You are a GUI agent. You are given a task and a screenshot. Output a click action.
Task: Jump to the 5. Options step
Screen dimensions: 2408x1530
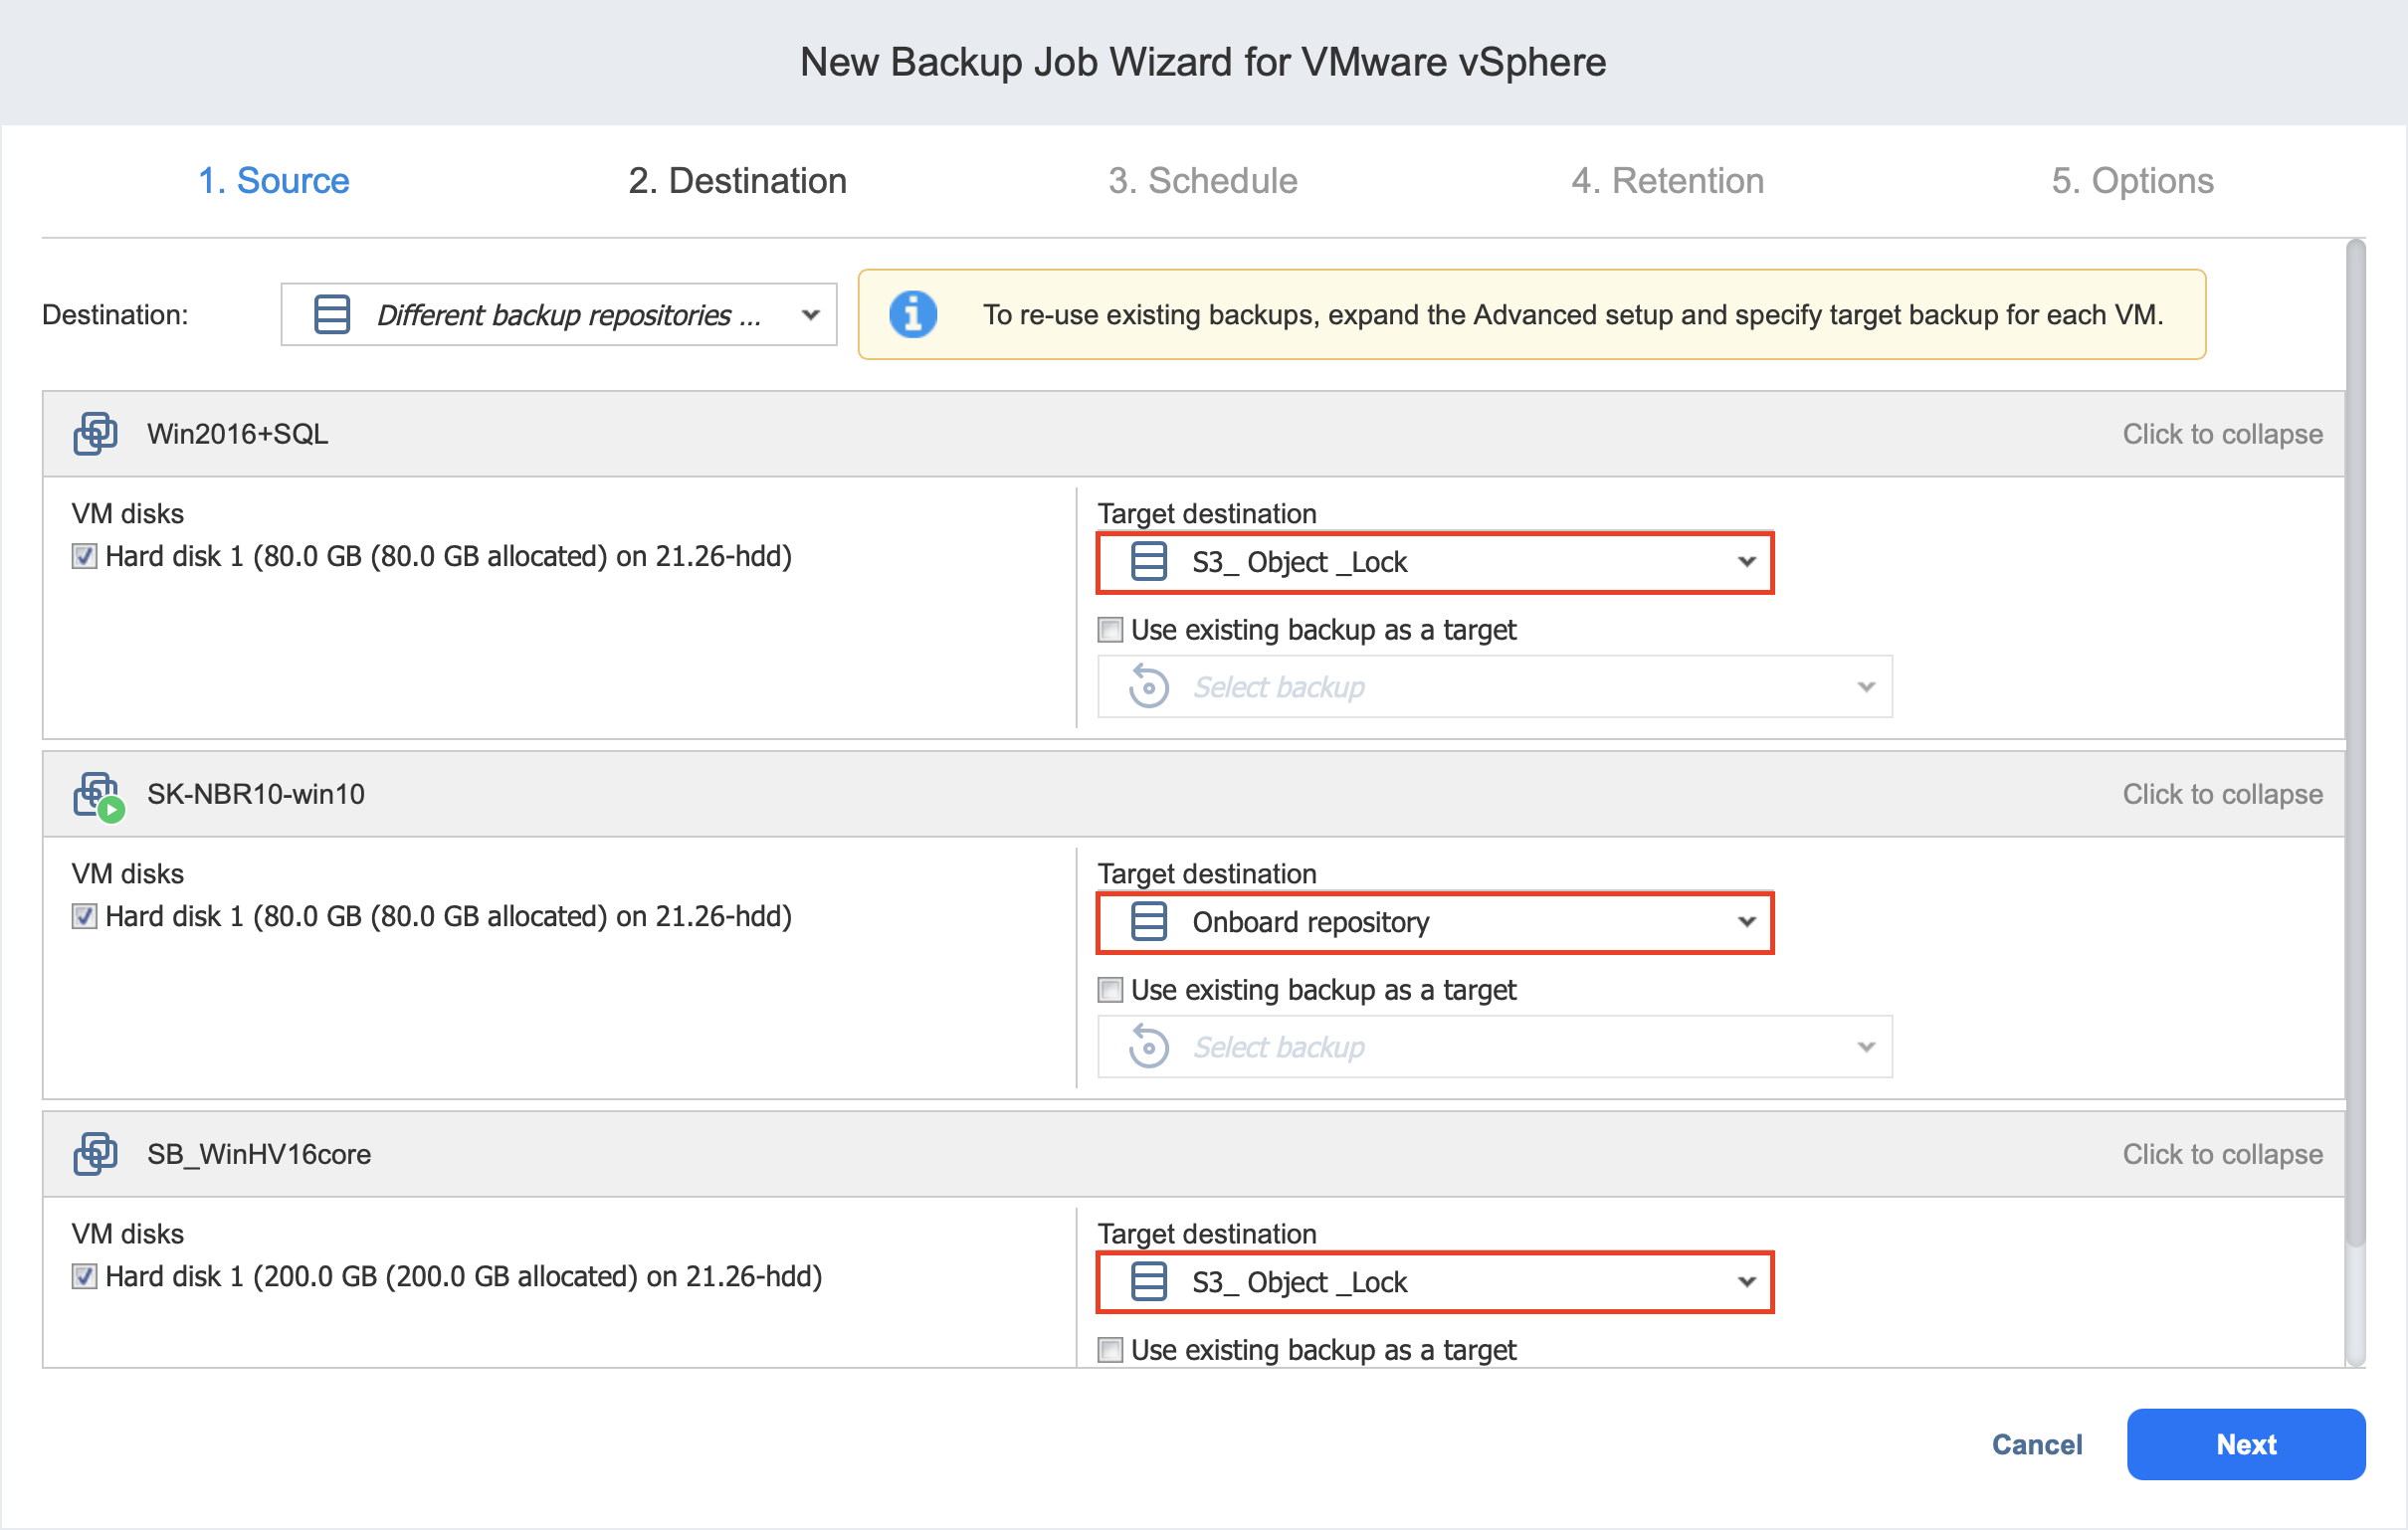[x=2132, y=181]
